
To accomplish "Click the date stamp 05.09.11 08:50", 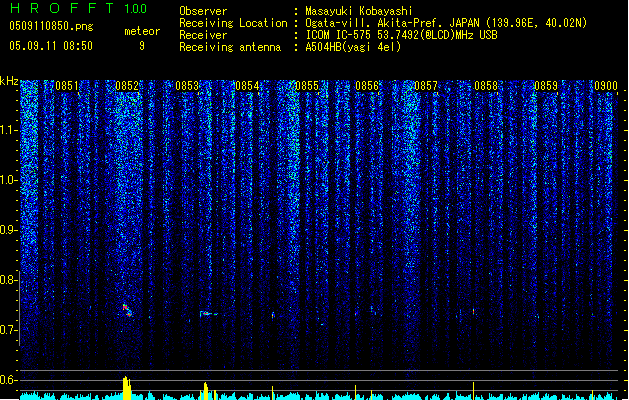I will (x=51, y=46).
